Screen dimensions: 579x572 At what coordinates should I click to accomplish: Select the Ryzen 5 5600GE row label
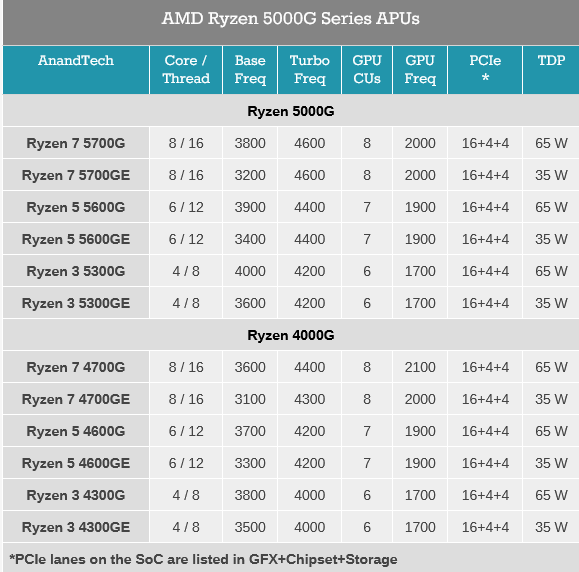pos(76,239)
